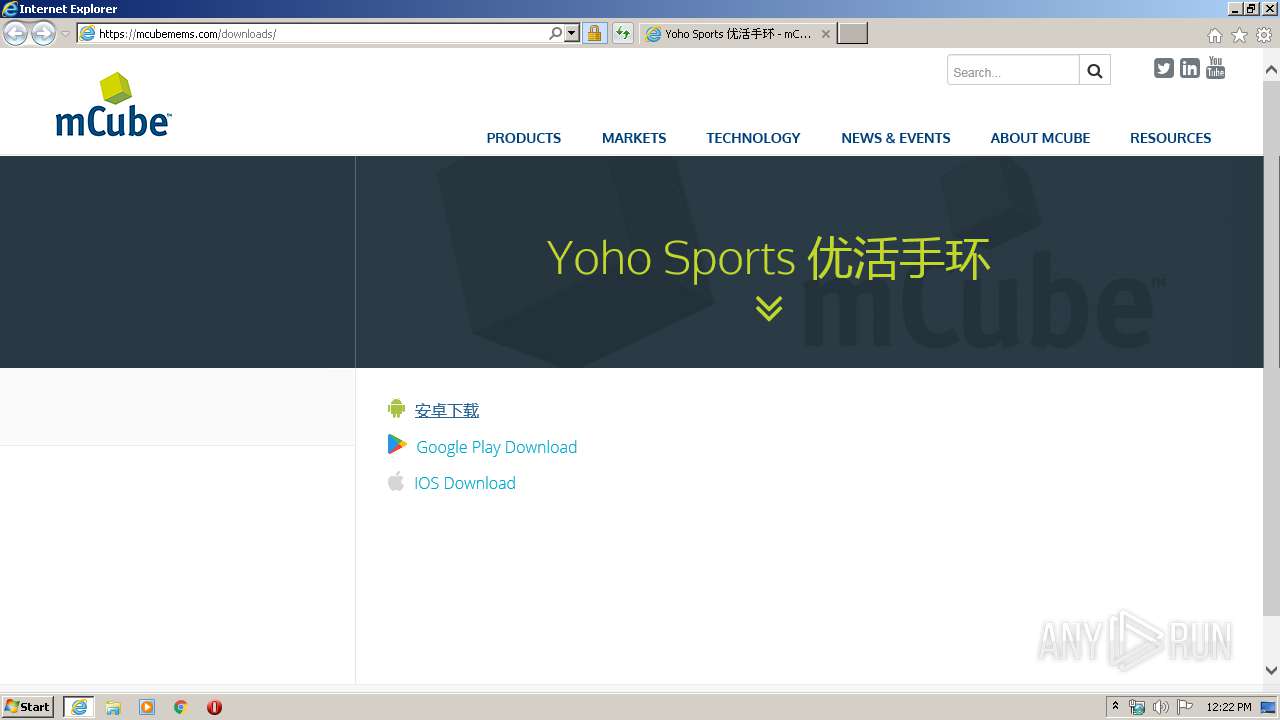Refresh the page in Internet Explorer
This screenshot has height=720, width=1280.
(623, 34)
